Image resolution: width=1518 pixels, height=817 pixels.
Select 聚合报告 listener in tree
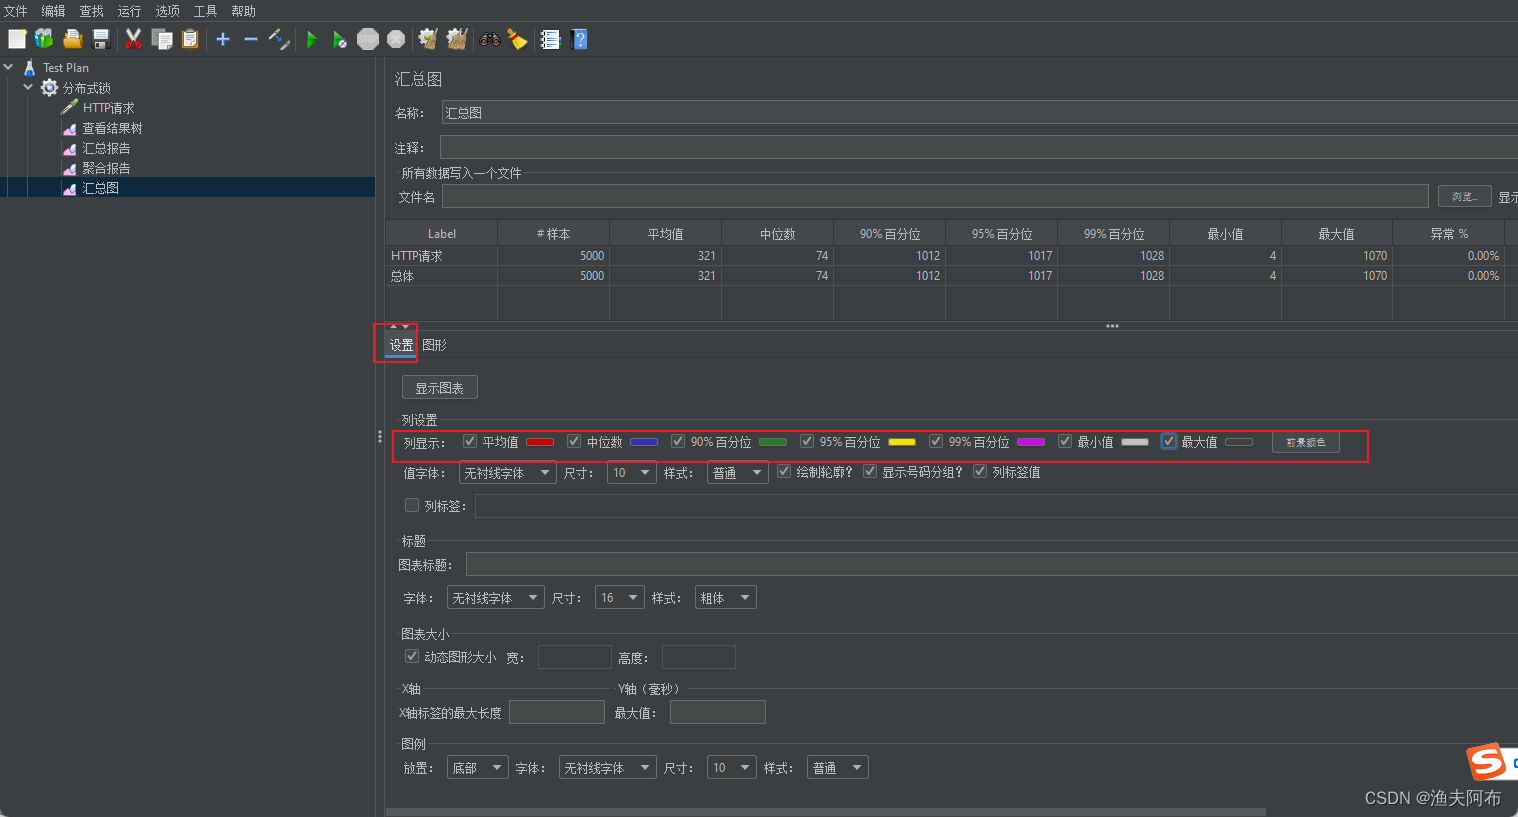pos(106,168)
